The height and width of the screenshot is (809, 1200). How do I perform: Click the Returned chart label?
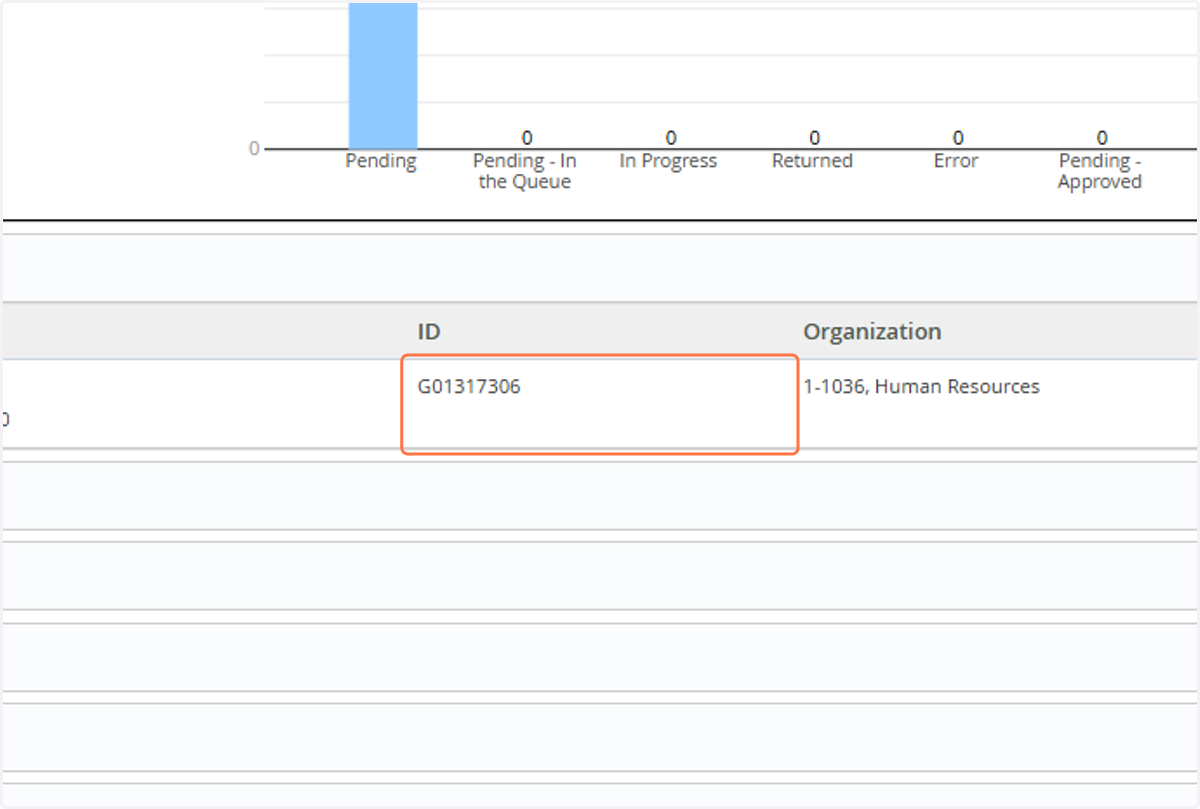812,161
